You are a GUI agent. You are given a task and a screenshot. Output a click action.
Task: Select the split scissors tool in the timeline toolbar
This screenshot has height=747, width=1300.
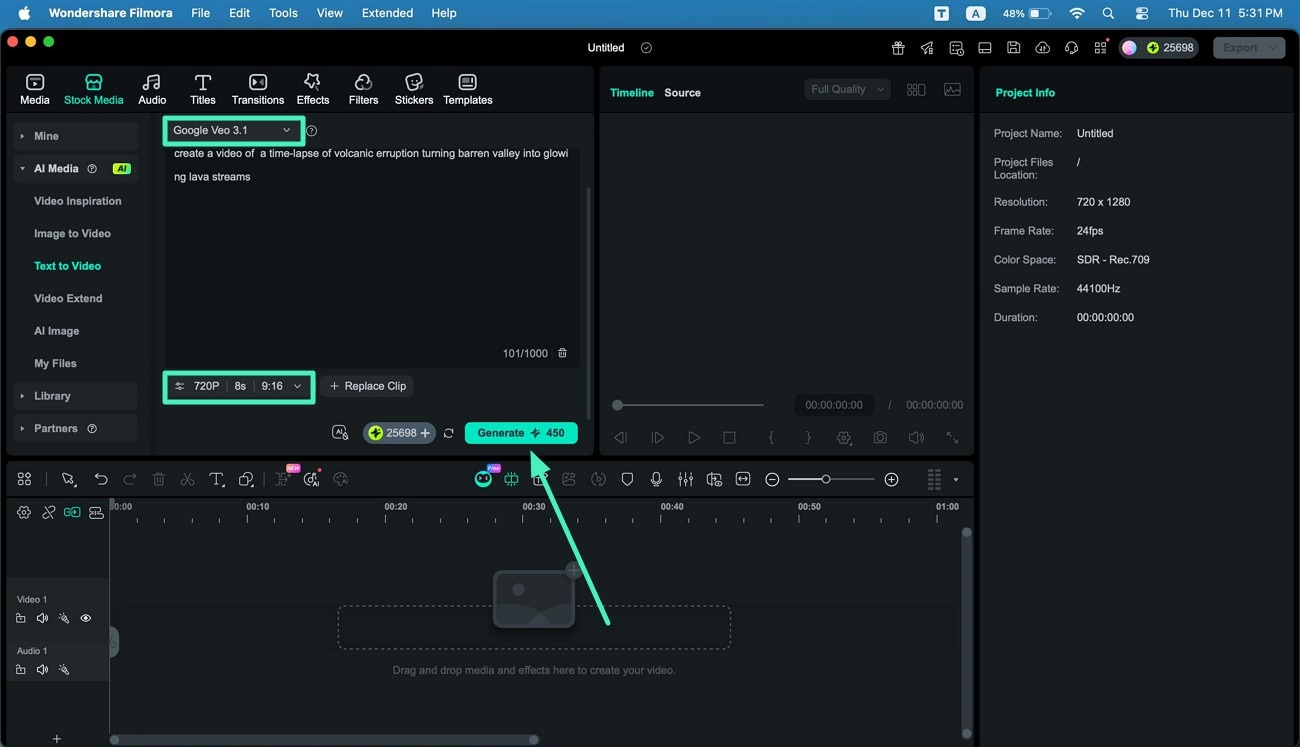coord(186,479)
